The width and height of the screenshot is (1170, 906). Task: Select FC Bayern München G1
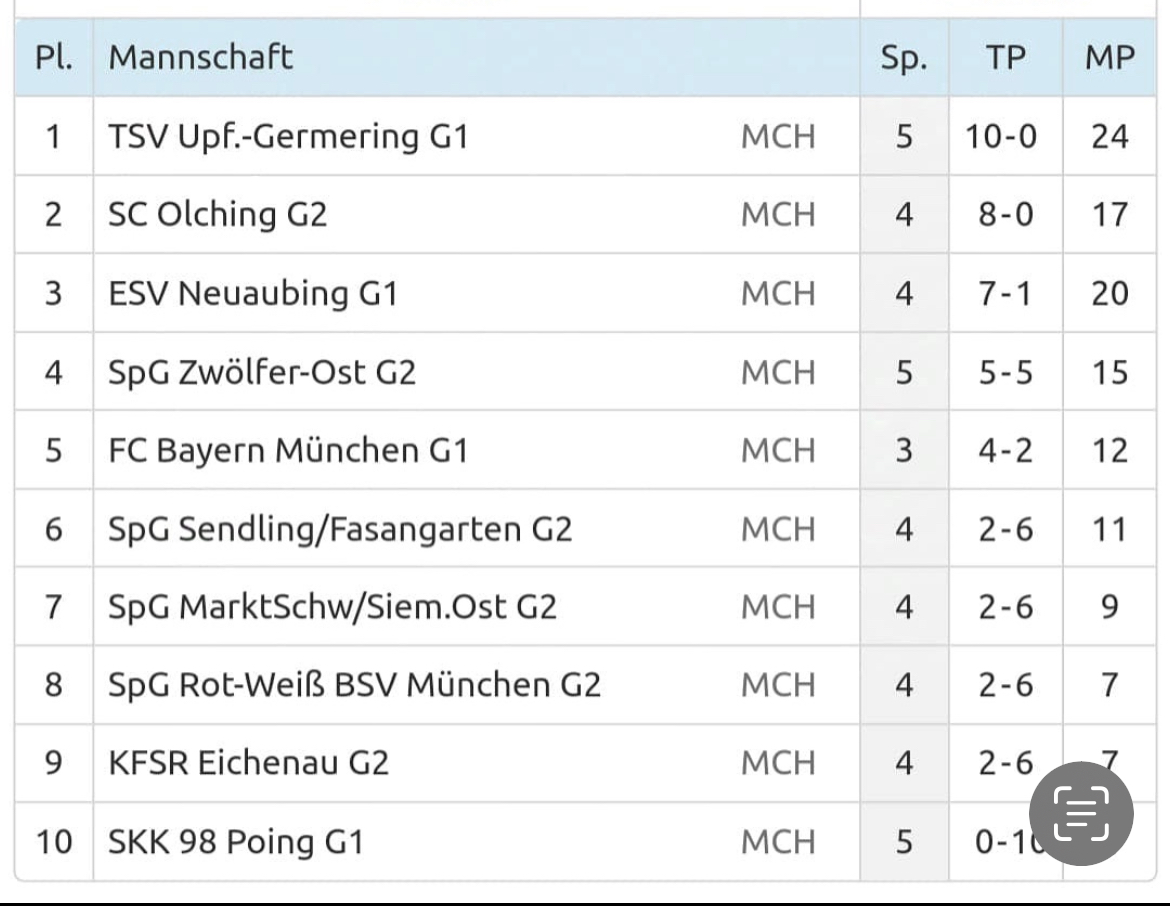[288, 450]
